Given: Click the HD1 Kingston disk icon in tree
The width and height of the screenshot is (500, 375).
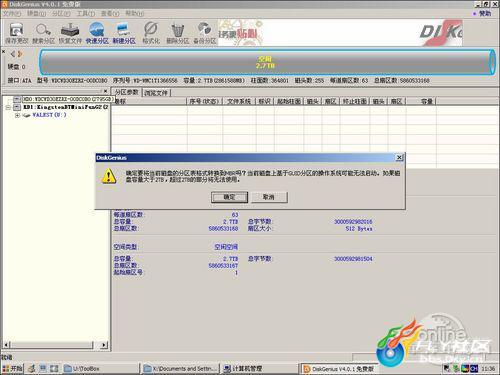Looking at the screenshot, I should pos(17,107).
